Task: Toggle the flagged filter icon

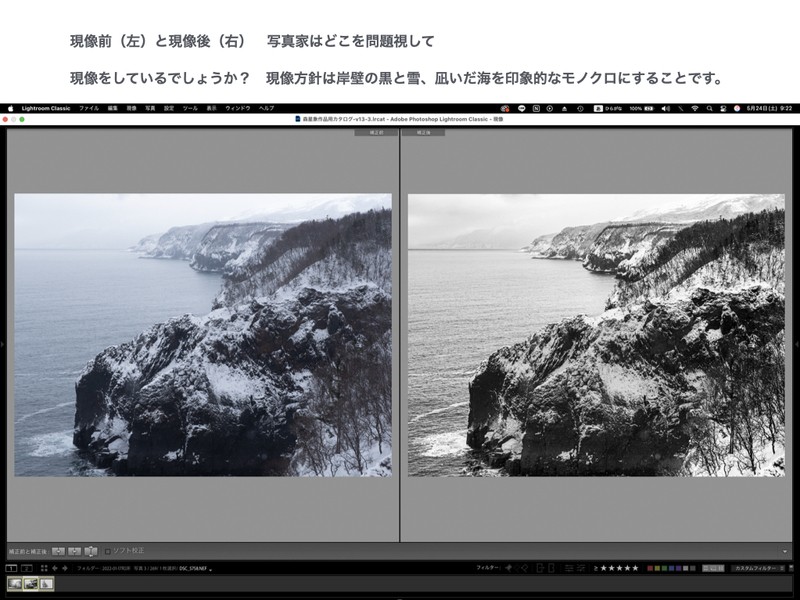Action: (x=508, y=568)
